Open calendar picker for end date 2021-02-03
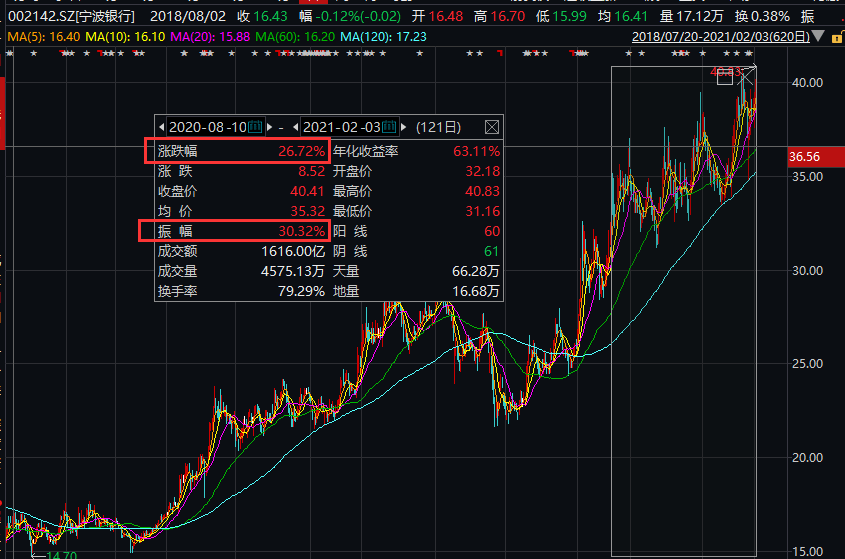The width and height of the screenshot is (845, 559). click(x=389, y=127)
